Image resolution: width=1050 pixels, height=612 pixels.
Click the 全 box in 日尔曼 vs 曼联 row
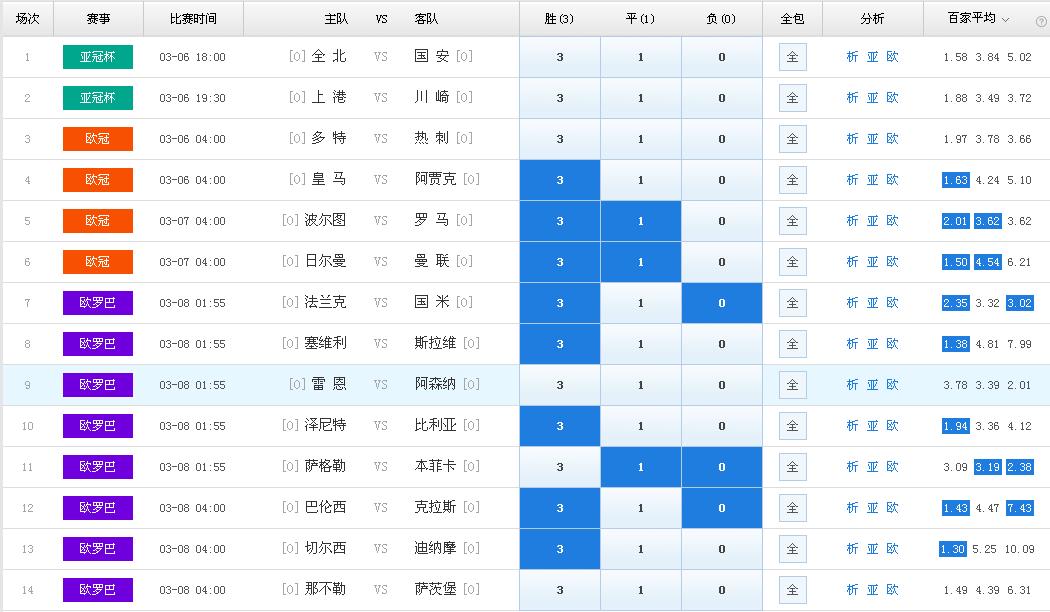point(792,262)
